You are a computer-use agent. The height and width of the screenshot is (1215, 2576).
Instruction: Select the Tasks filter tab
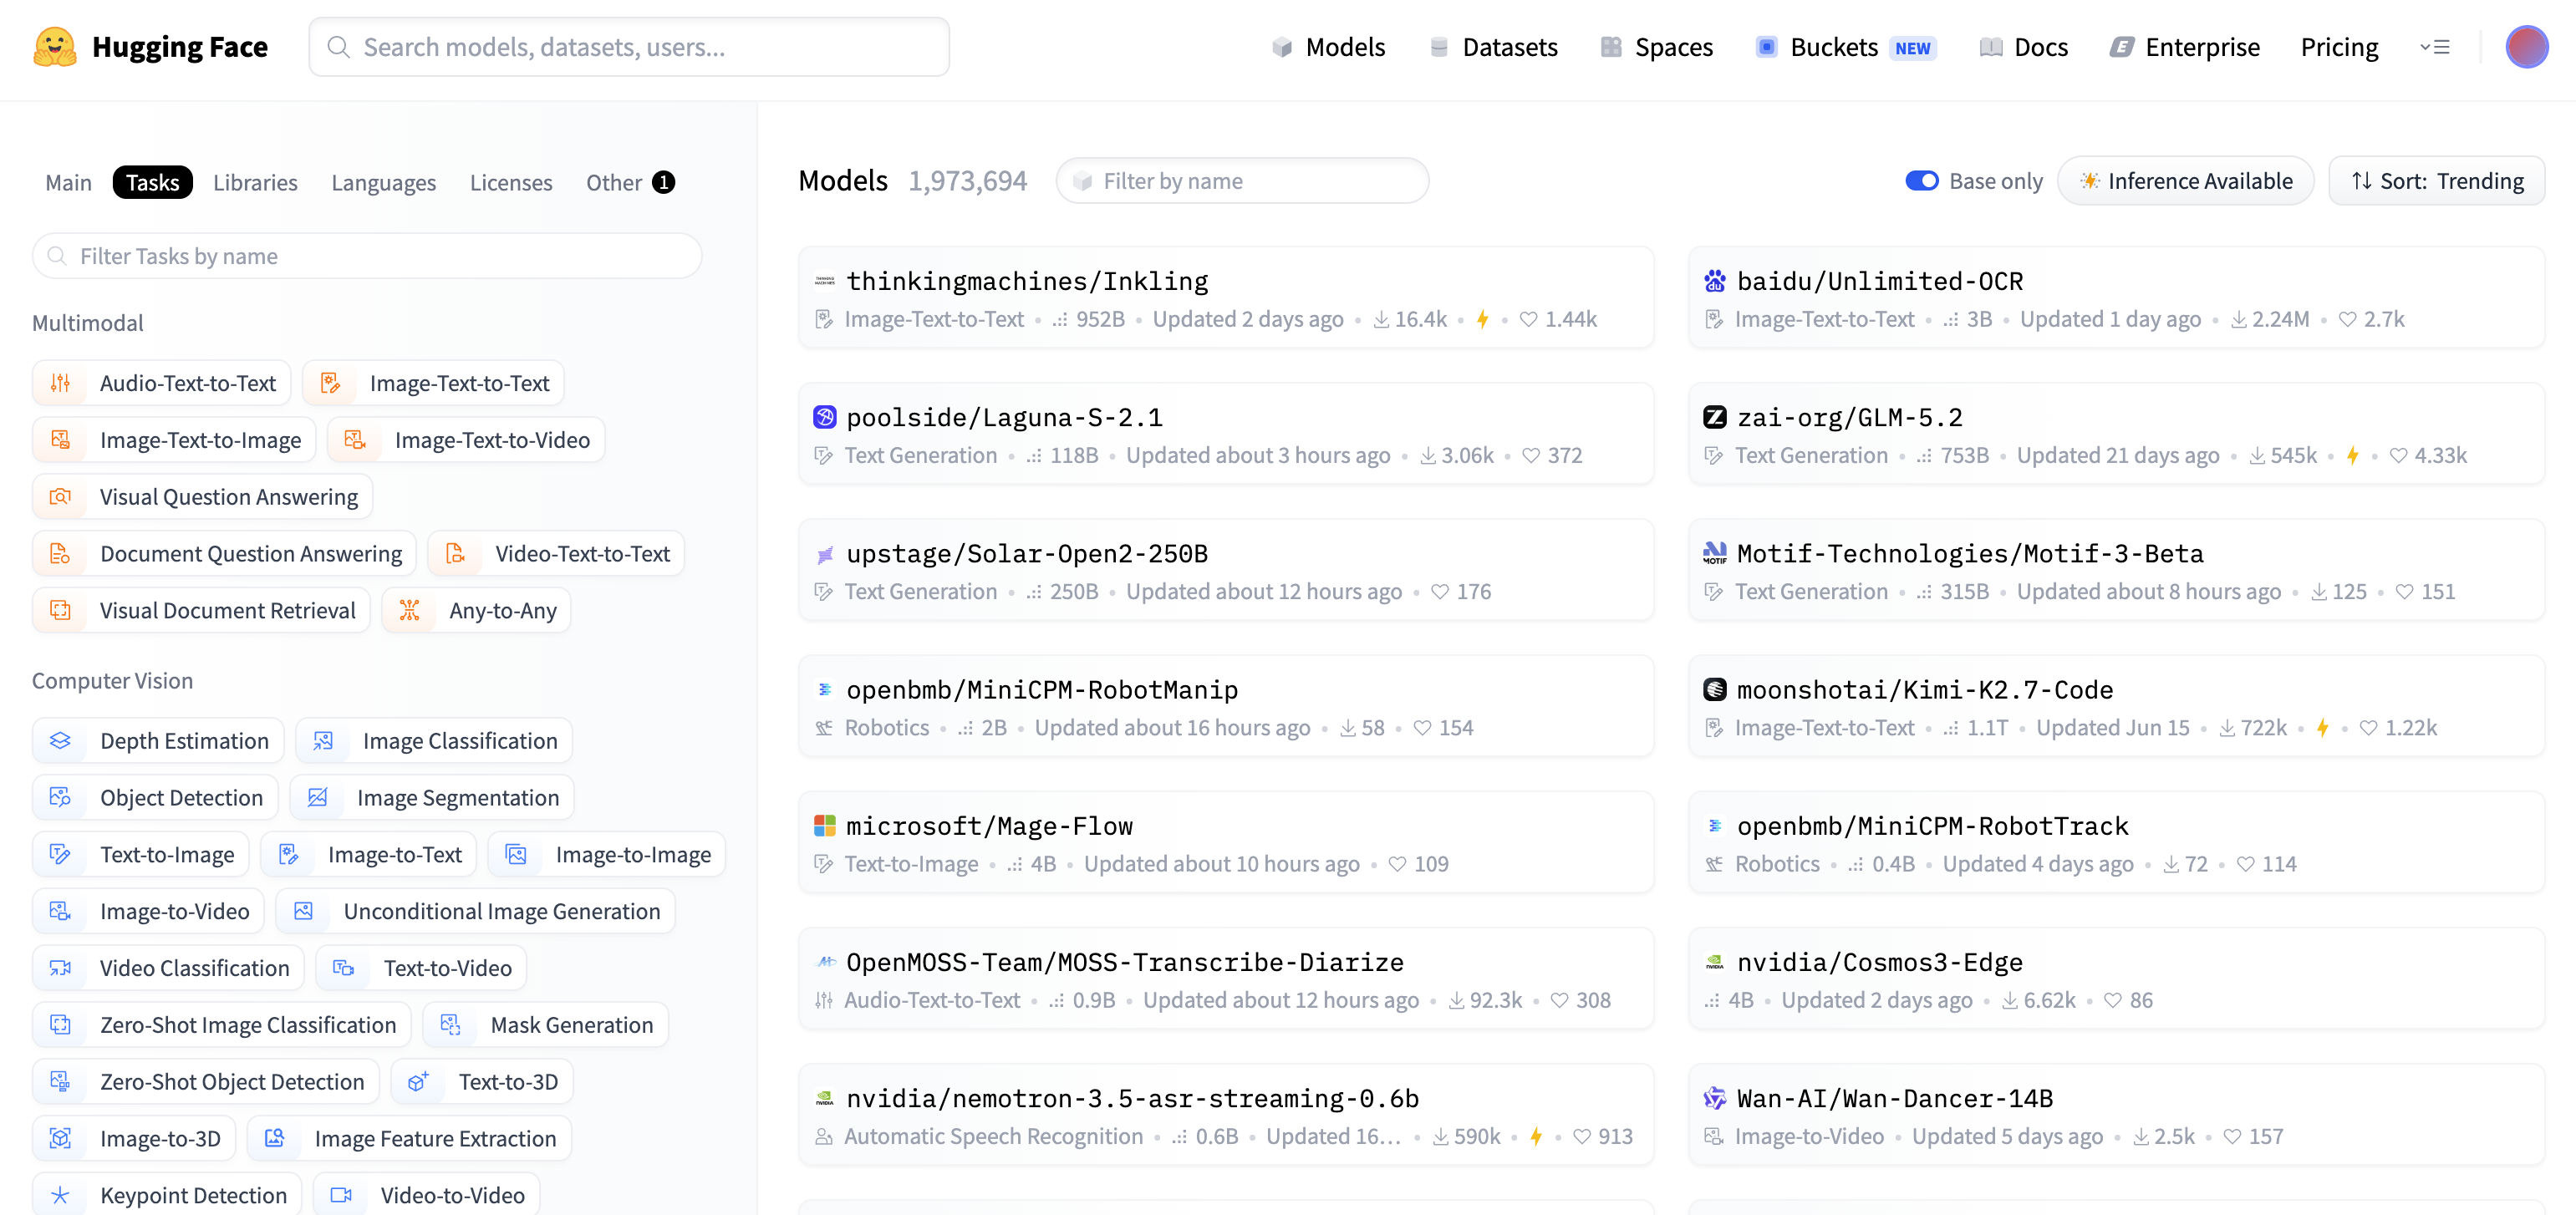(152, 183)
